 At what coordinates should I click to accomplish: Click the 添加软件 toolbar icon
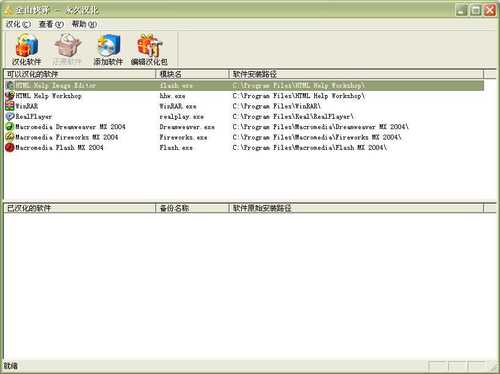(108, 49)
